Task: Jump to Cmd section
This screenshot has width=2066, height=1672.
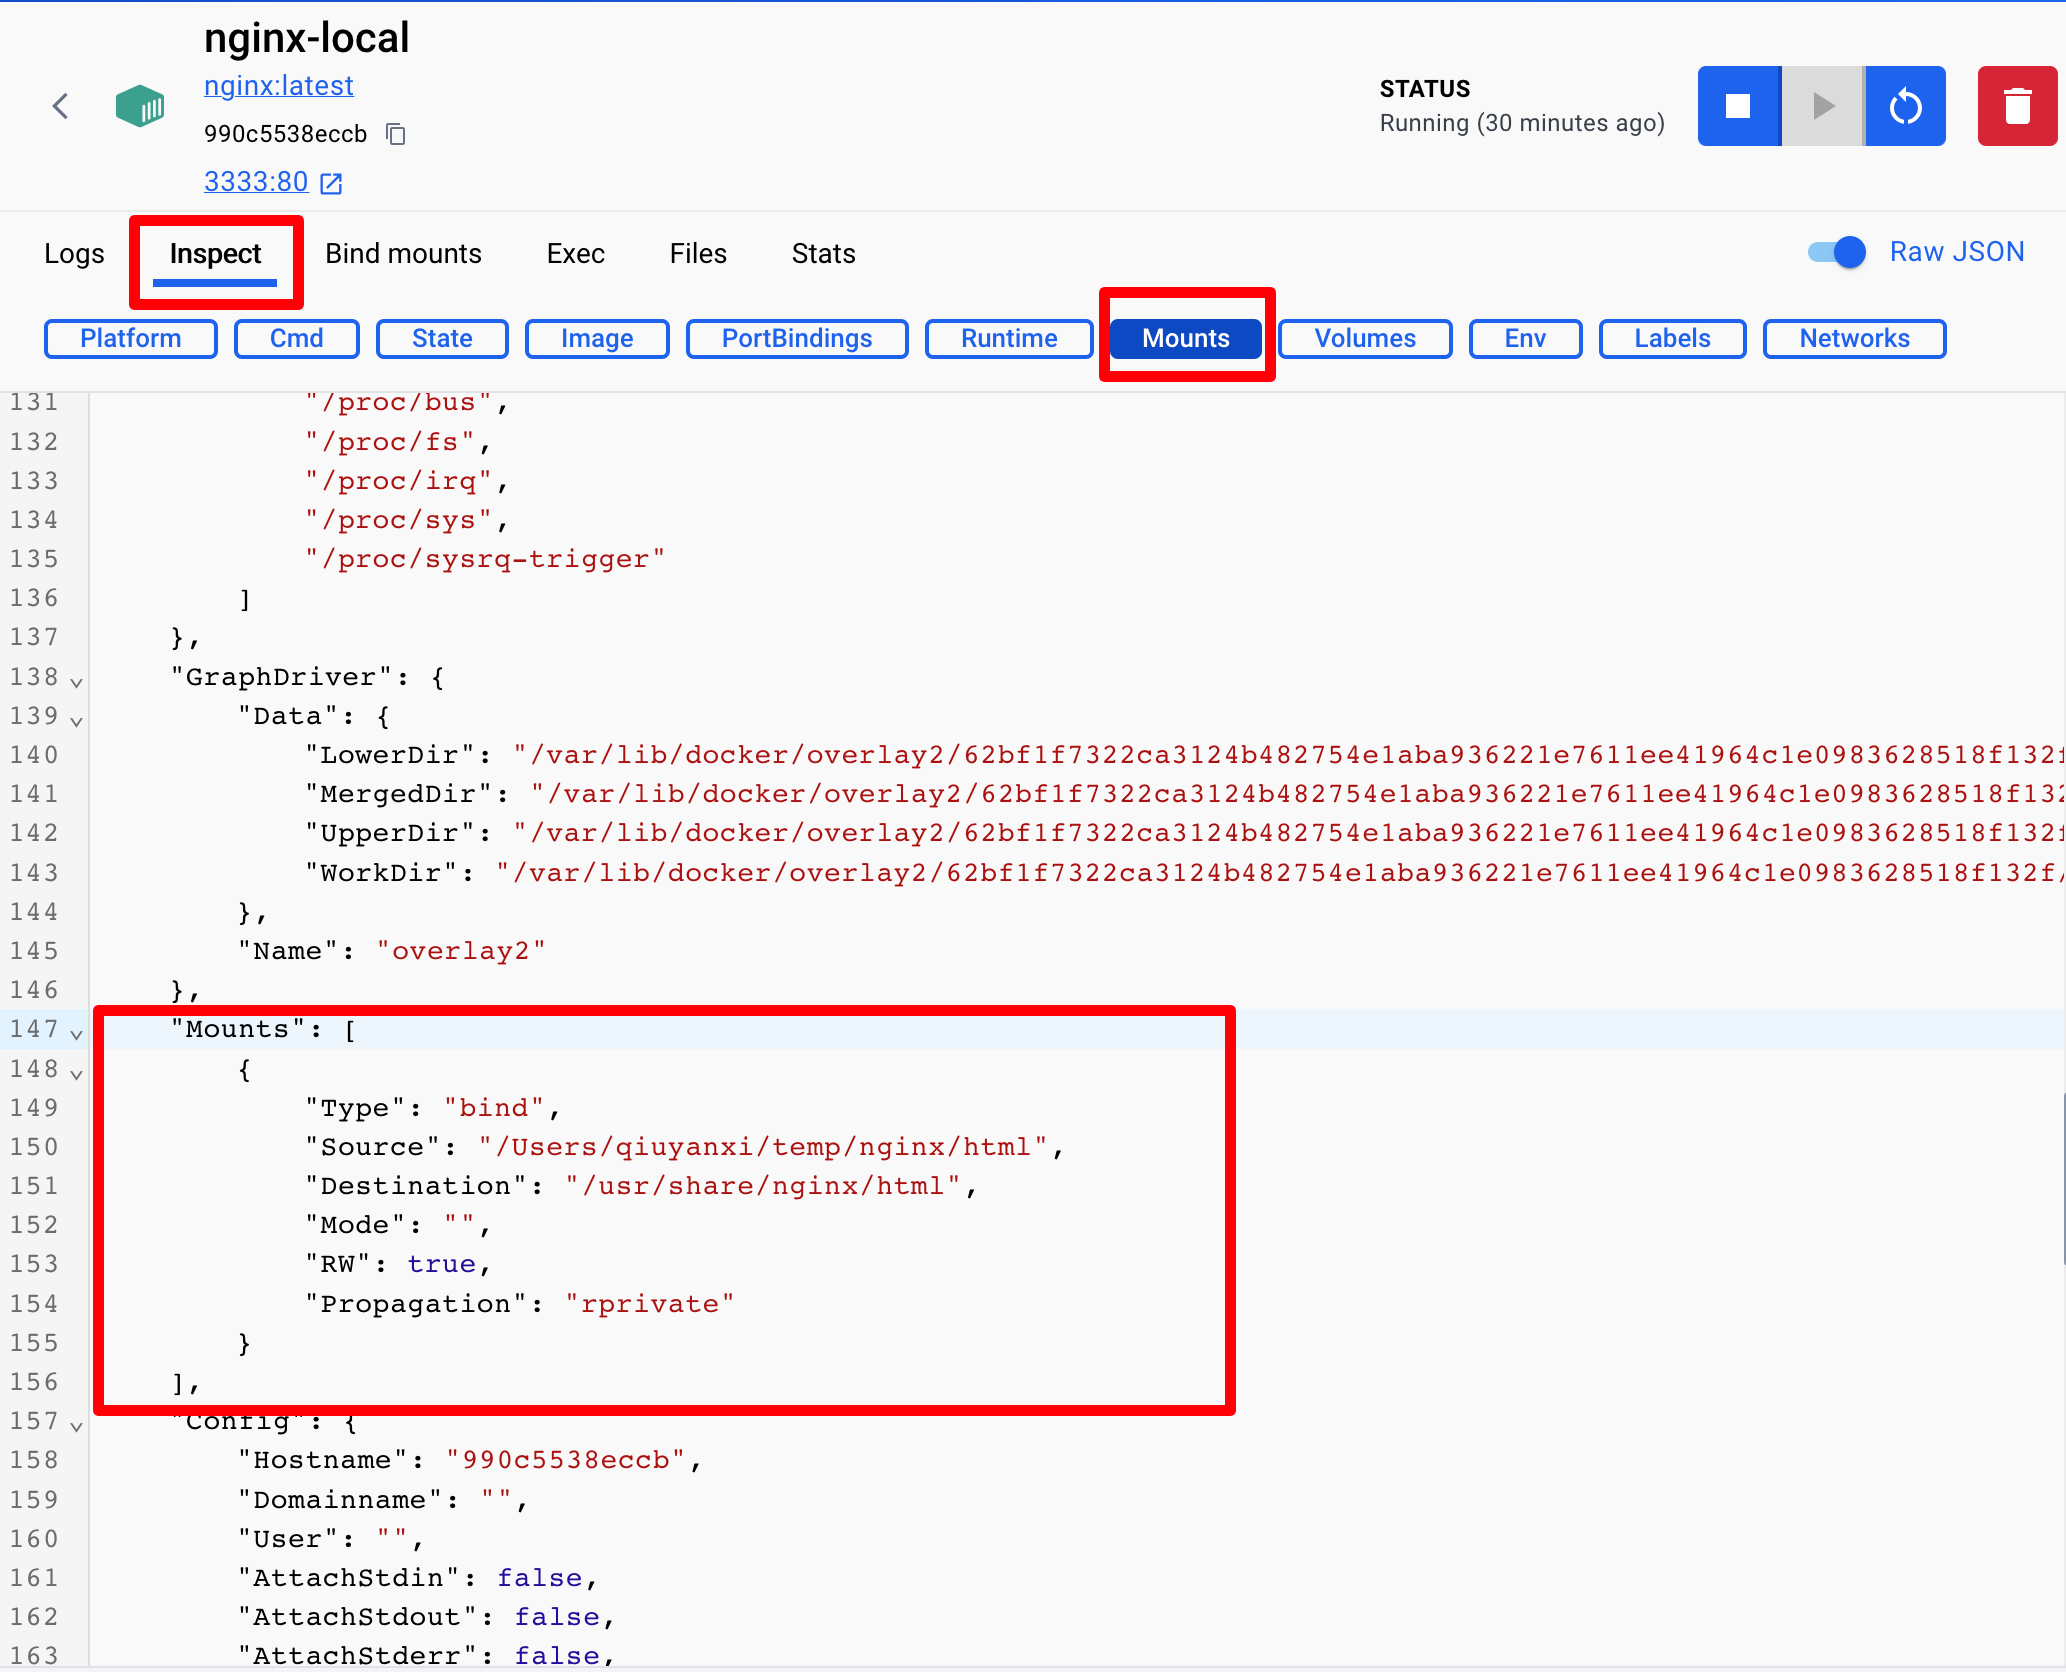Action: pyautogui.click(x=297, y=339)
